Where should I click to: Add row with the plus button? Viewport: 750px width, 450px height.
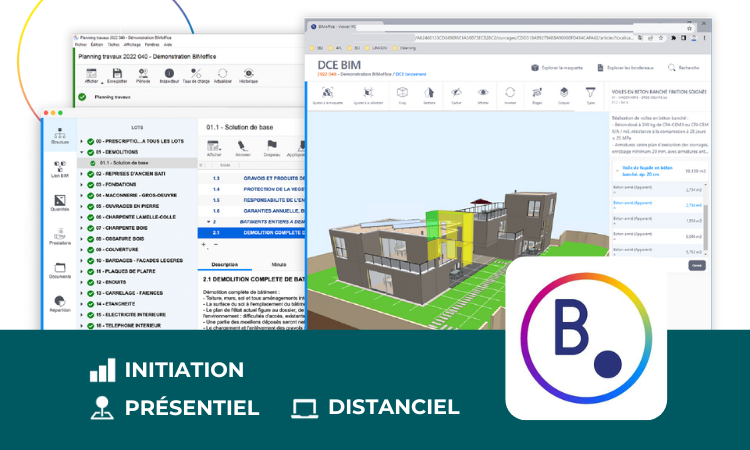204,244
